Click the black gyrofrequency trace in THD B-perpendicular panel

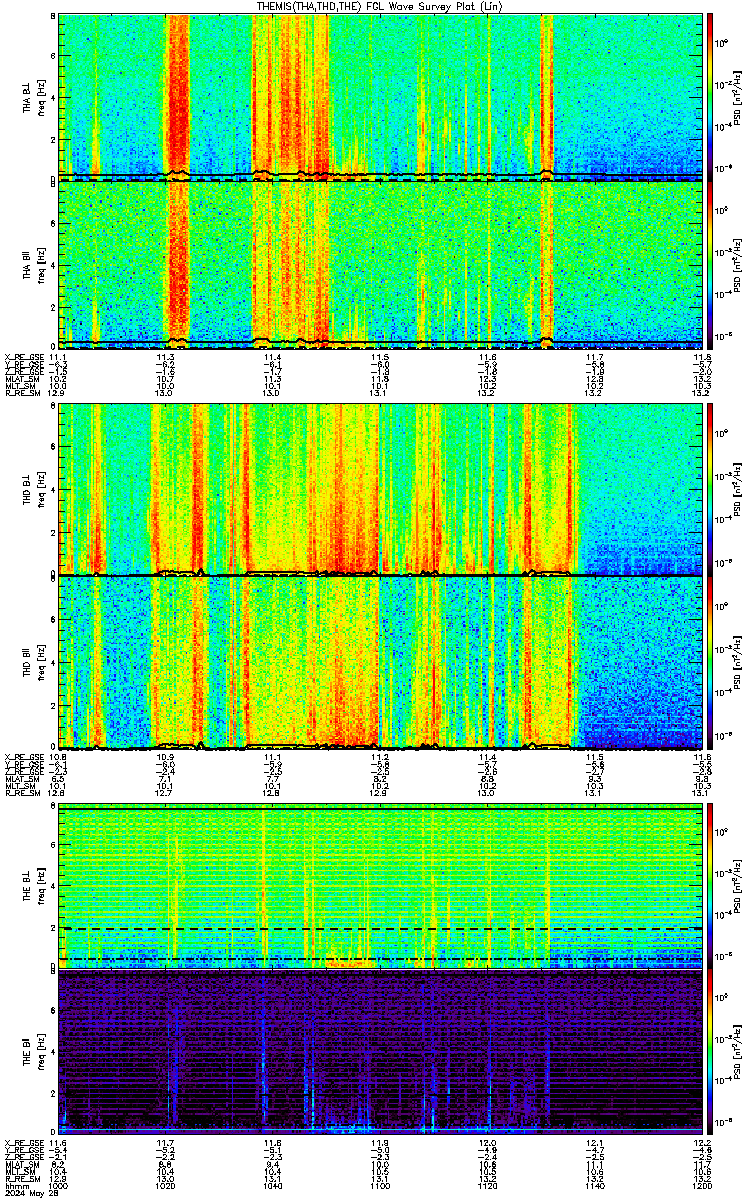380,572
